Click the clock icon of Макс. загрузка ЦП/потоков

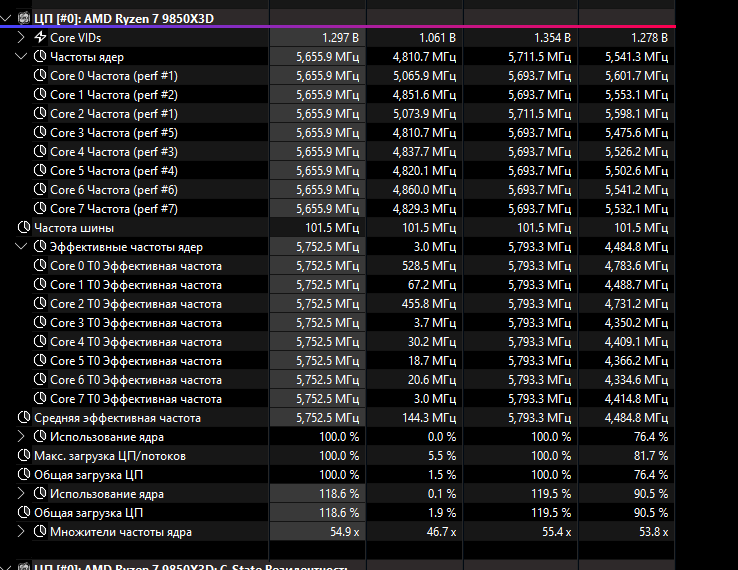pyautogui.click(x=24, y=456)
